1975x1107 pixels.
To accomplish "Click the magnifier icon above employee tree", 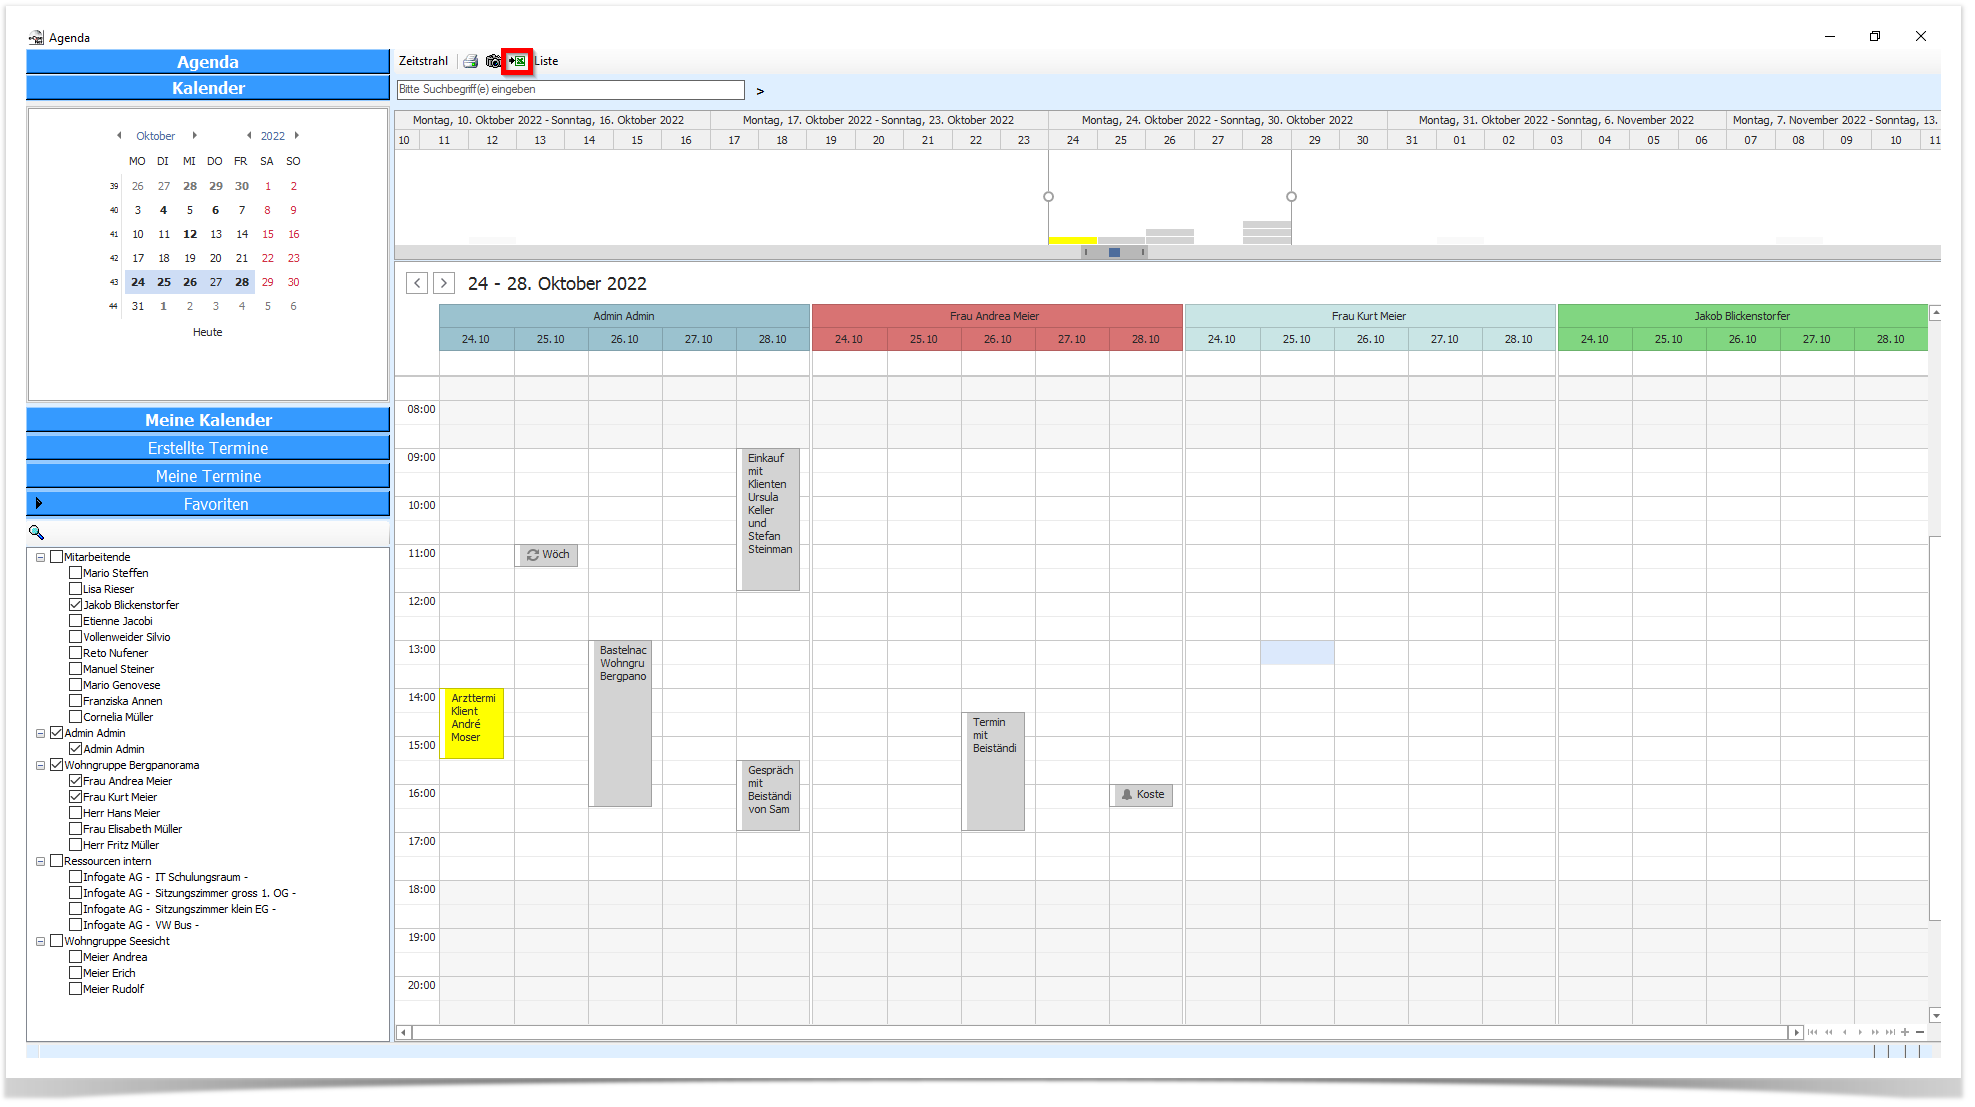I will 37,533.
